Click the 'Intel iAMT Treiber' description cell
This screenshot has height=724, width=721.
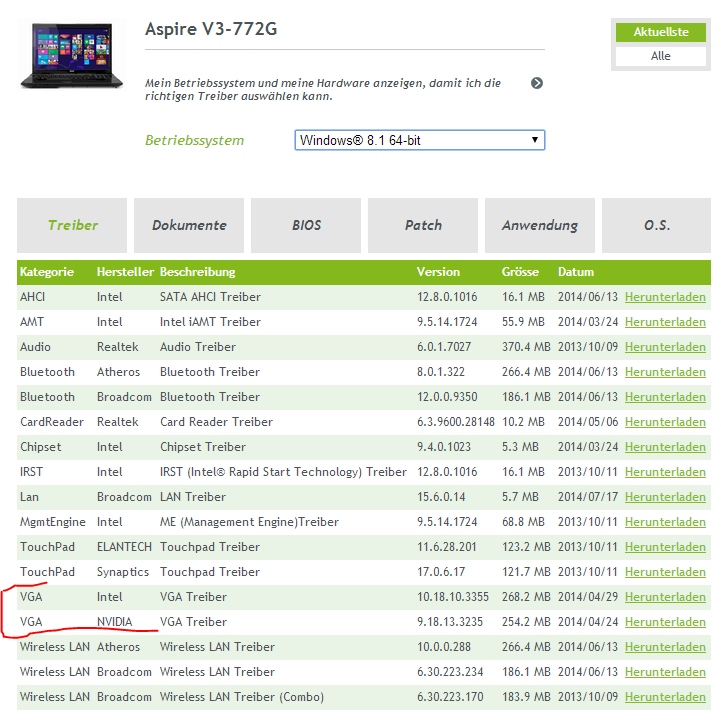[x=210, y=322]
